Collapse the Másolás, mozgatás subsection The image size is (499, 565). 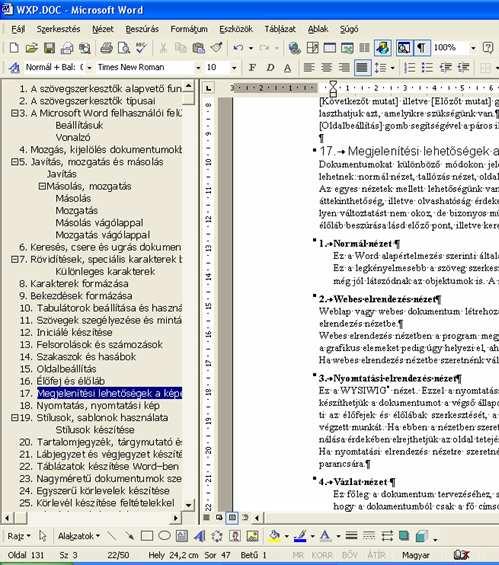[42, 186]
